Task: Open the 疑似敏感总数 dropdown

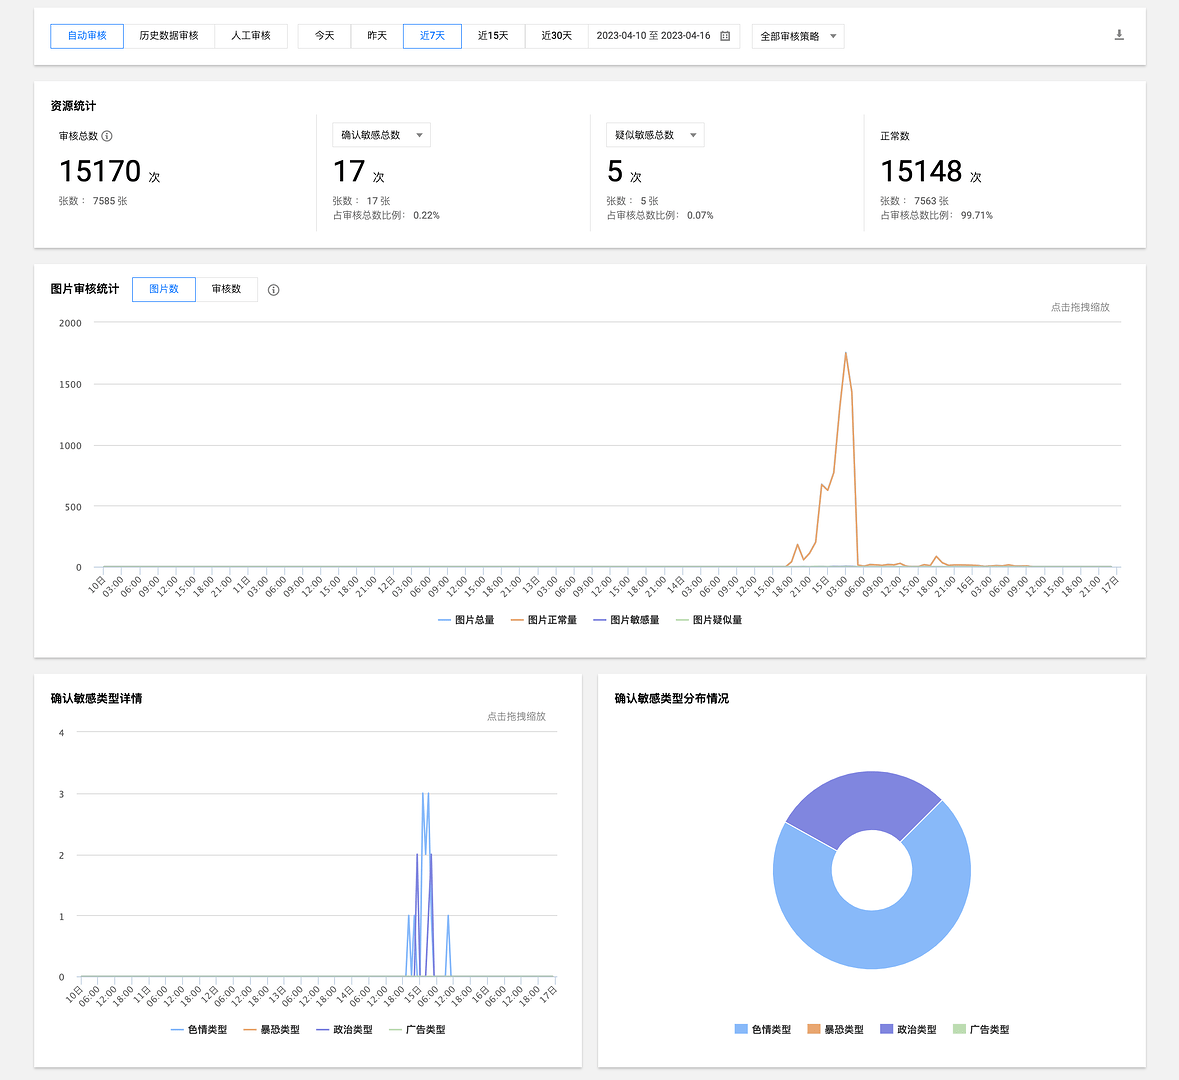Action: pyautogui.click(x=655, y=135)
